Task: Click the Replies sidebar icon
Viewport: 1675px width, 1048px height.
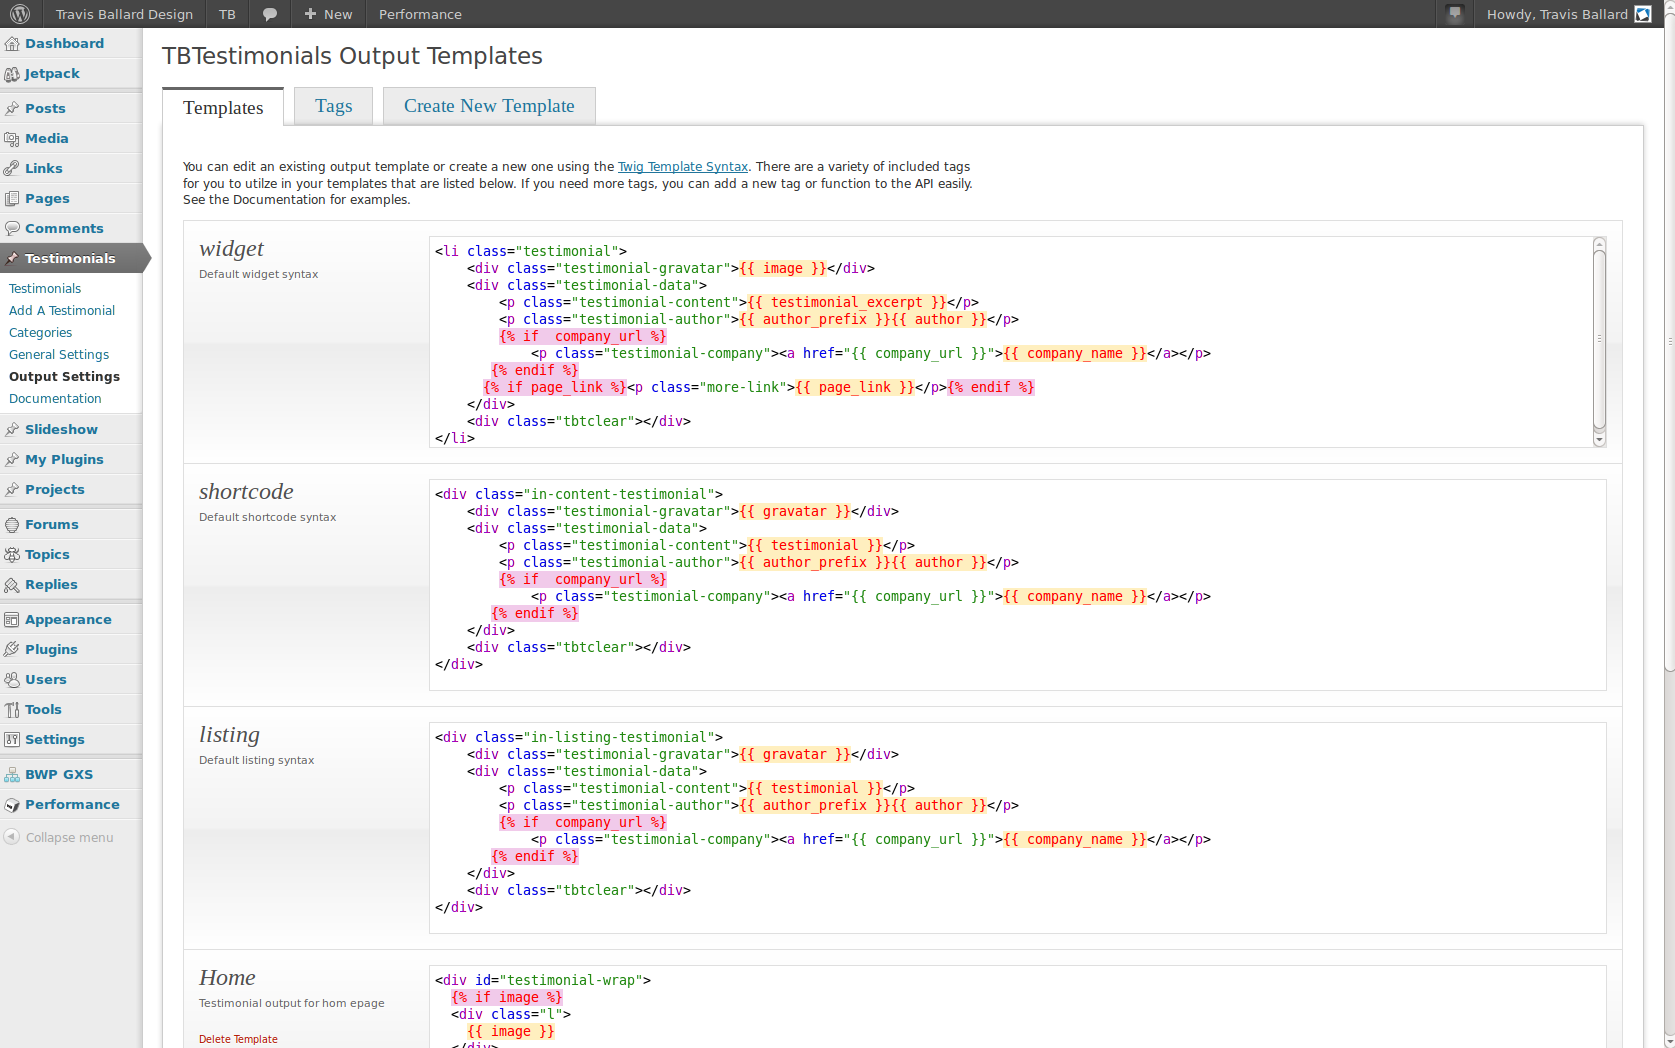Action: (x=12, y=585)
